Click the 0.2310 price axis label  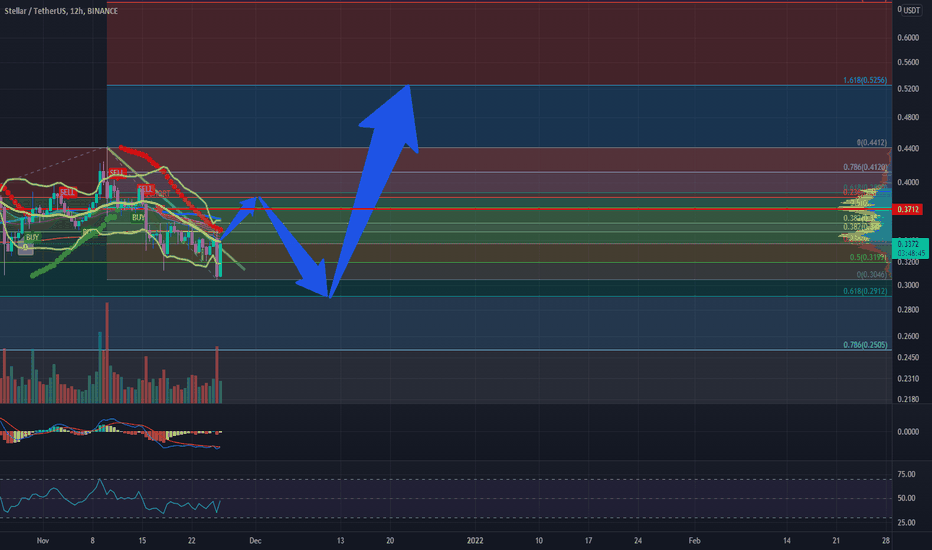coord(908,378)
